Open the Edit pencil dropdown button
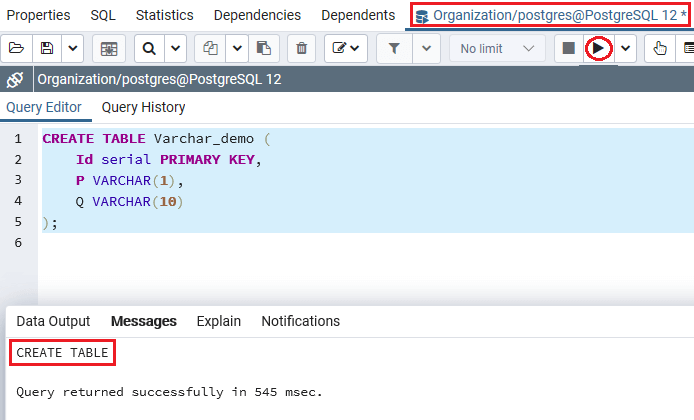694x420 pixels. pos(346,48)
